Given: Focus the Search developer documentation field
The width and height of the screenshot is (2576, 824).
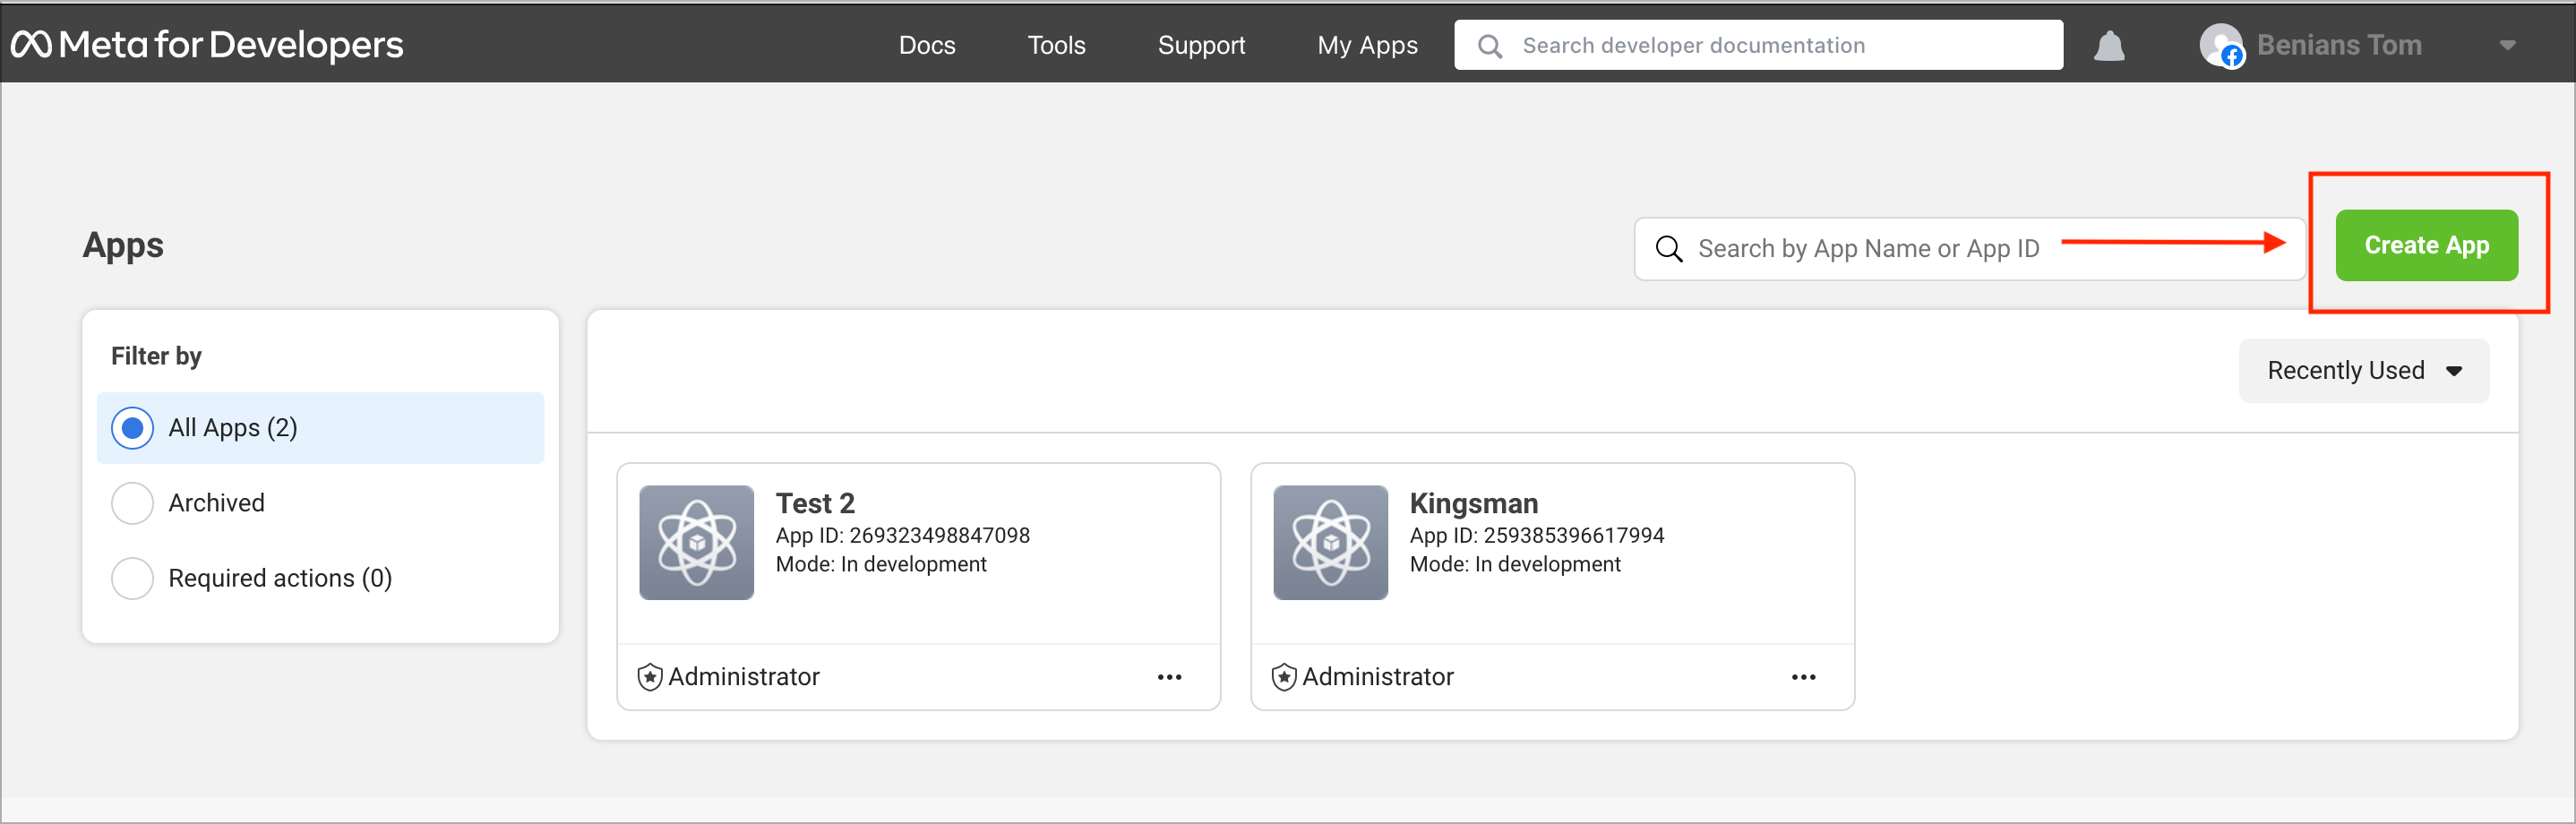Looking at the screenshot, I should (x=1758, y=45).
